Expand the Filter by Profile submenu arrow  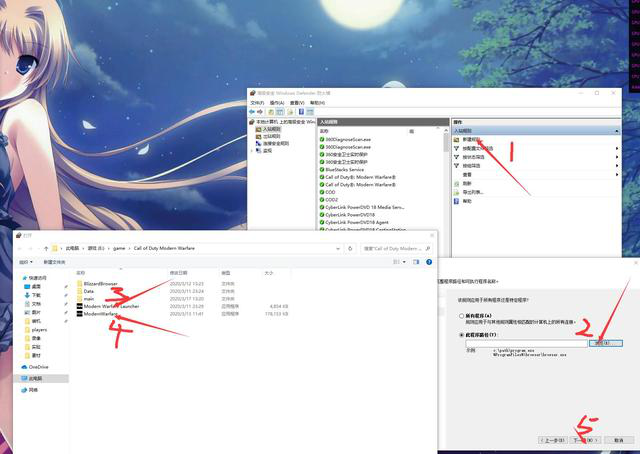(x=617, y=148)
